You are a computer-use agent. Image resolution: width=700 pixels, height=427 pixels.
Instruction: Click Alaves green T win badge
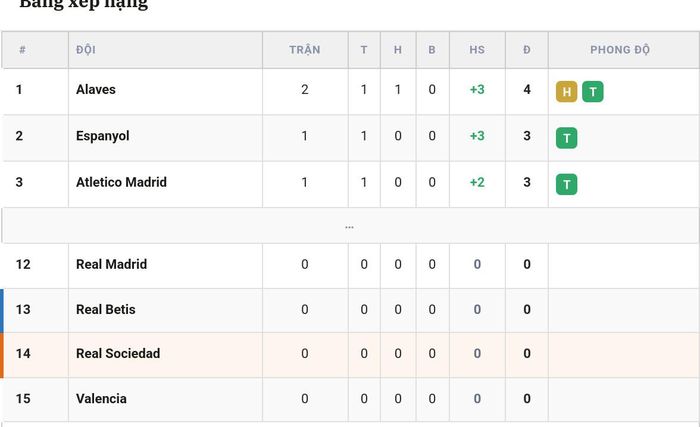tap(592, 92)
